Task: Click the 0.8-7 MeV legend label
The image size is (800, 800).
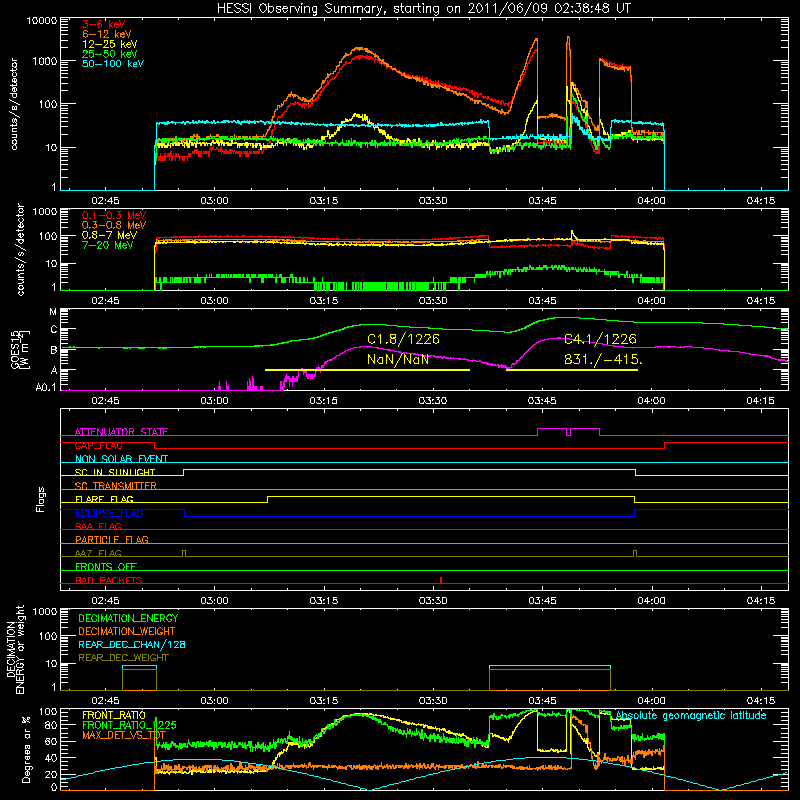Action: pyautogui.click(x=110, y=235)
